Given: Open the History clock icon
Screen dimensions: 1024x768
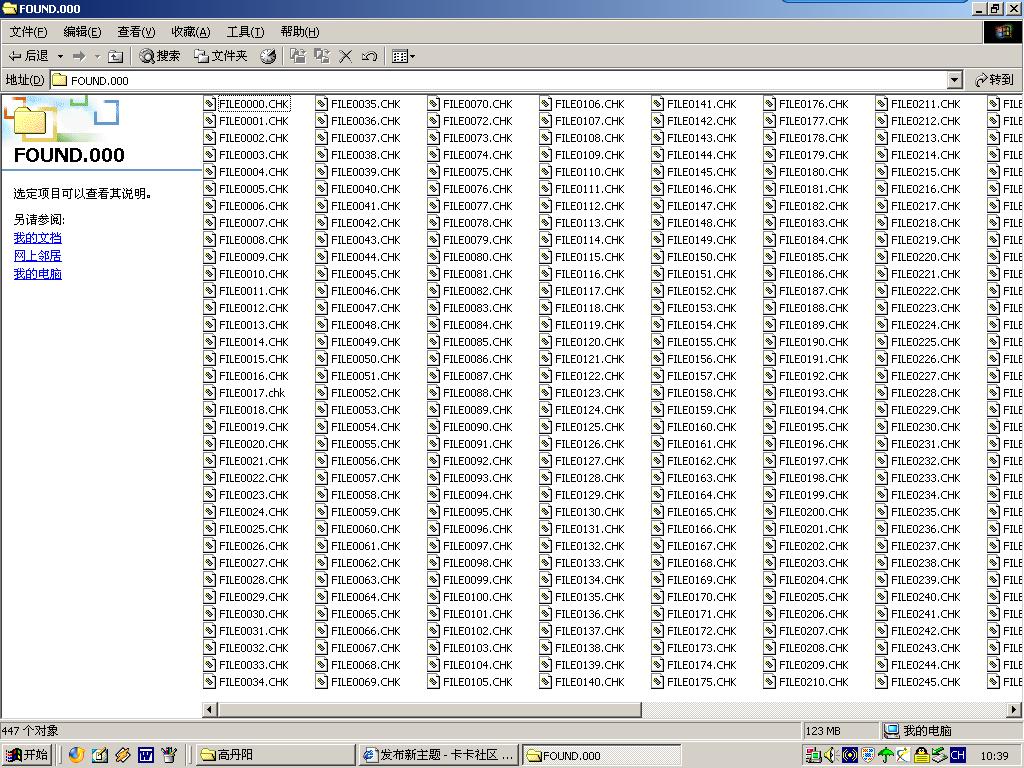Looking at the screenshot, I should tap(268, 56).
